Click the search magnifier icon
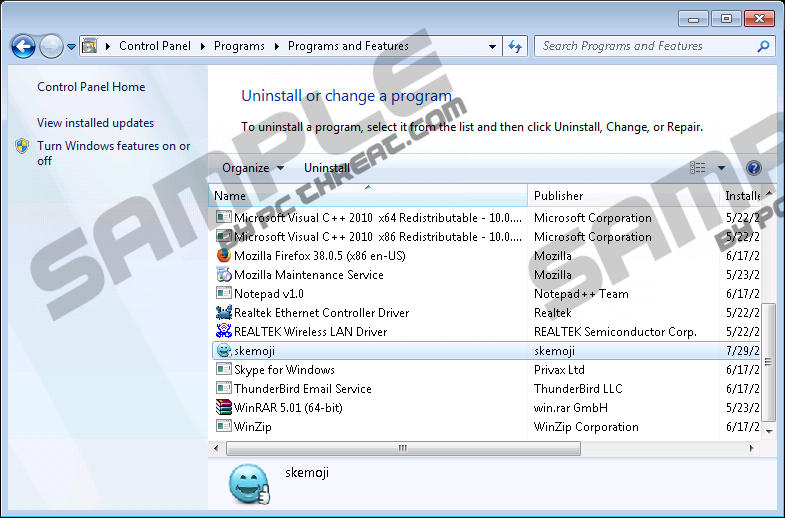Viewport: 785px width, 518px height. [x=764, y=46]
